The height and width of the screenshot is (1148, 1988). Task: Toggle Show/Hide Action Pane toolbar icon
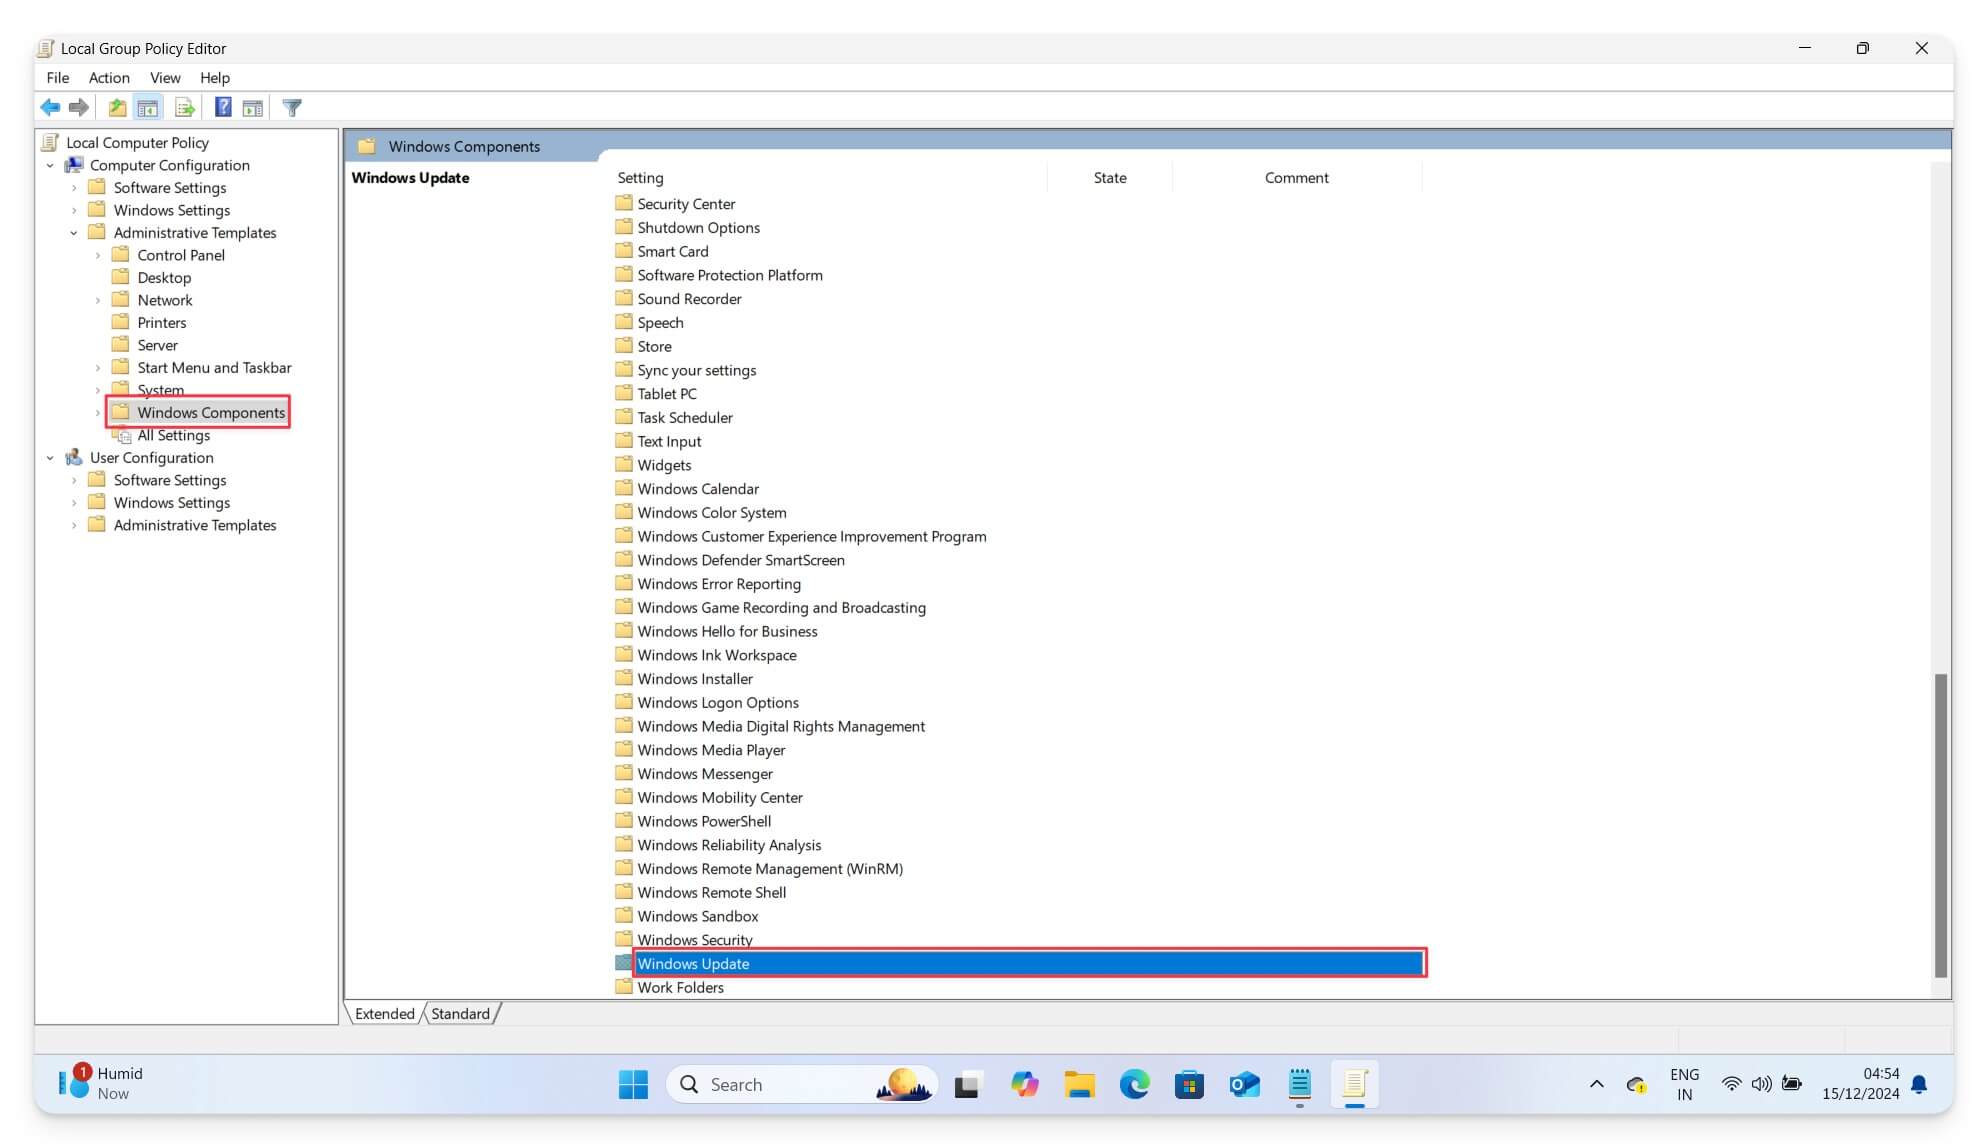coord(253,107)
